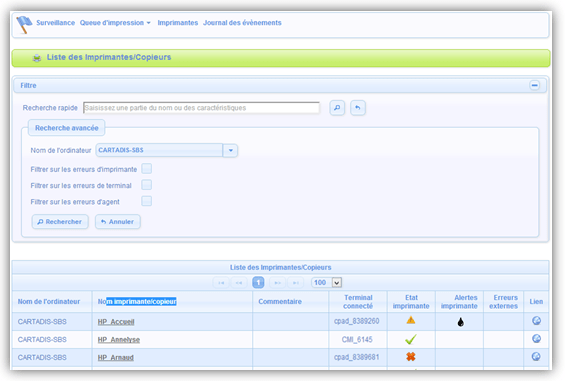
Task: Click the Rechercher button
Action: [60, 222]
